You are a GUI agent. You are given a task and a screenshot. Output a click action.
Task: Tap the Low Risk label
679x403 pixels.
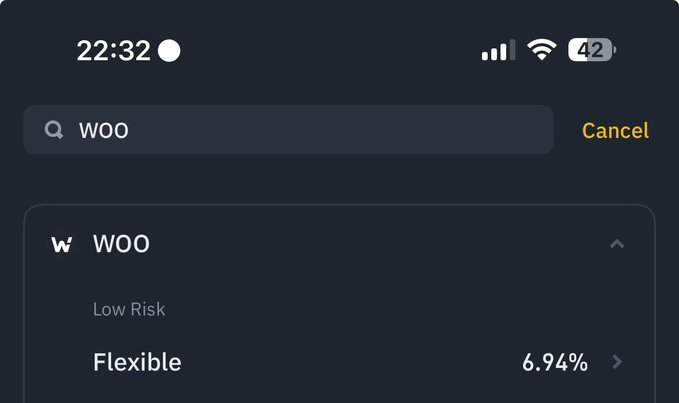[129, 309]
